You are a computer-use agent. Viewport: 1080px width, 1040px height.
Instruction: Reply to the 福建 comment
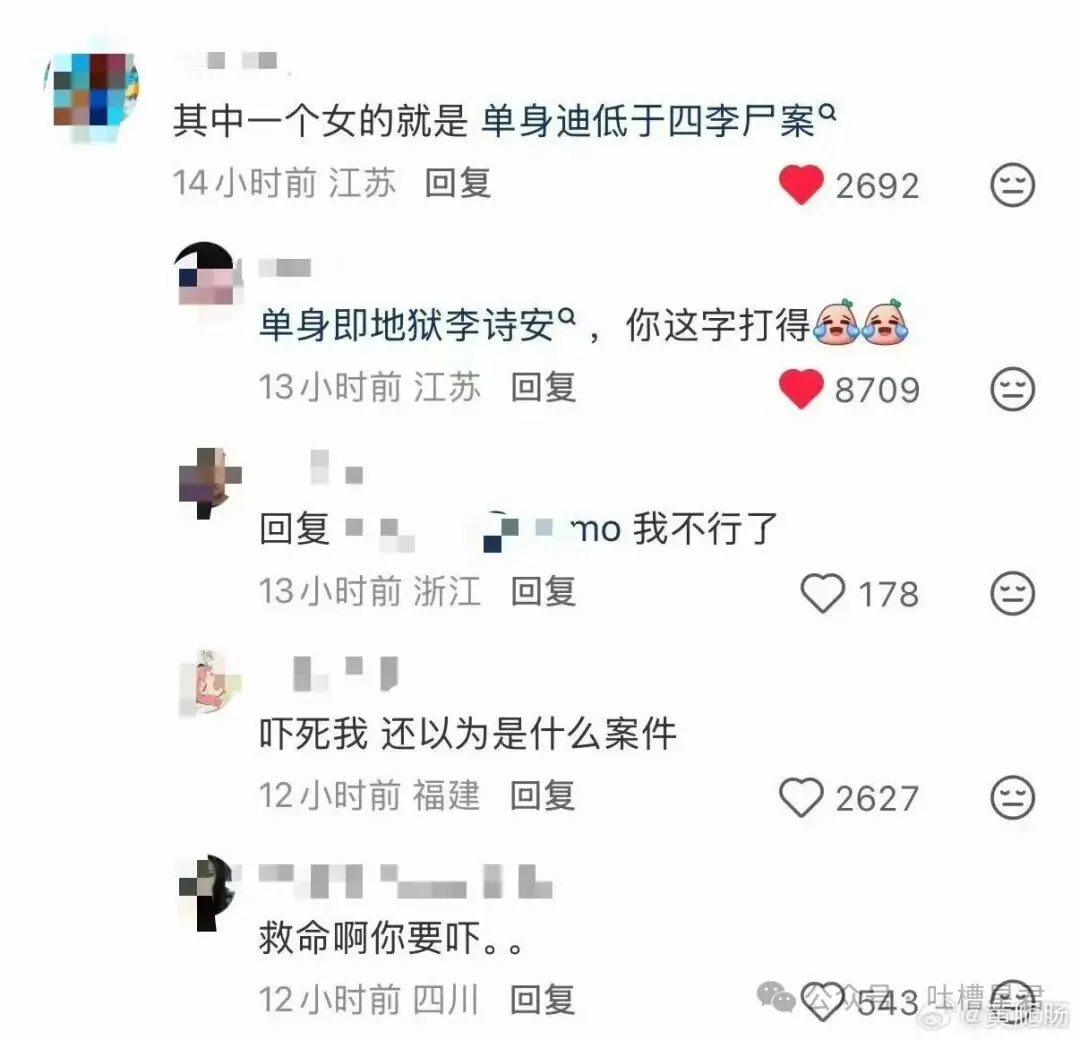(x=543, y=796)
